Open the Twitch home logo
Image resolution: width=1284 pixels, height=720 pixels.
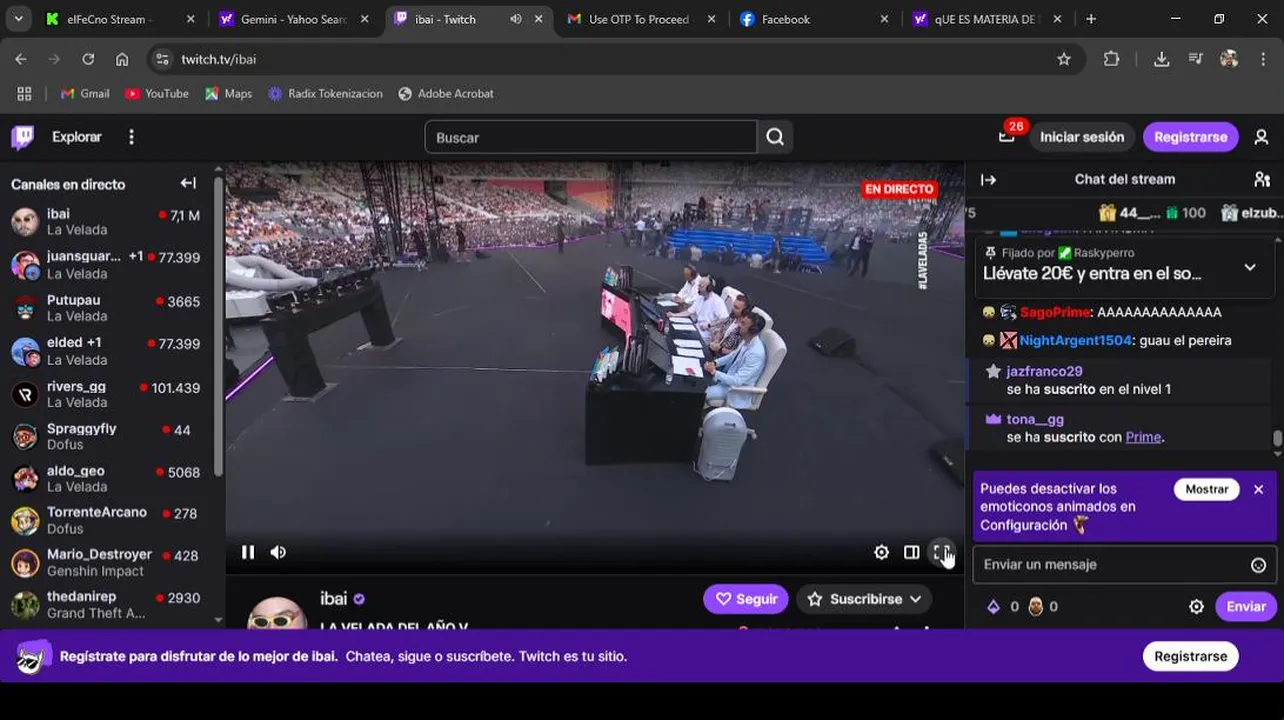[22, 137]
